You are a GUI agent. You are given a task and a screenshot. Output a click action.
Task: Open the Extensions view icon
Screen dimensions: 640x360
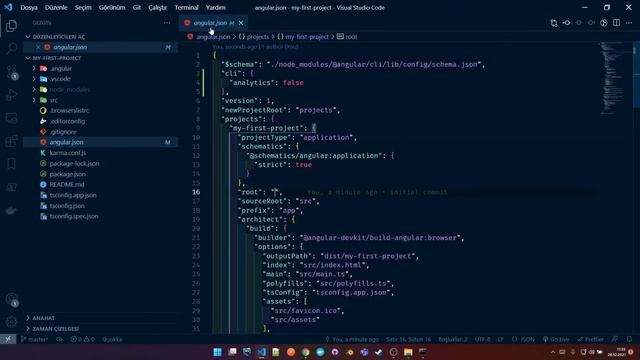(11, 142)
